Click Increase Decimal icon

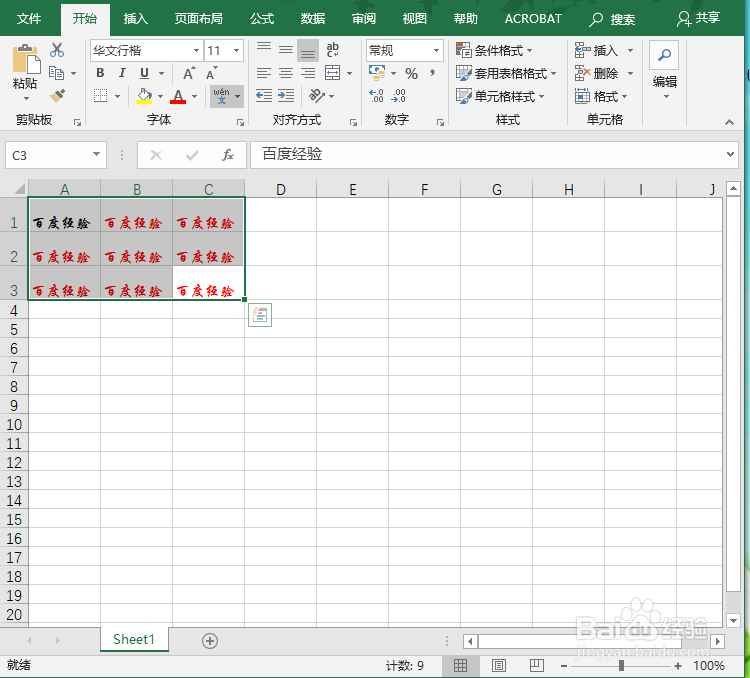pos(376,96)
